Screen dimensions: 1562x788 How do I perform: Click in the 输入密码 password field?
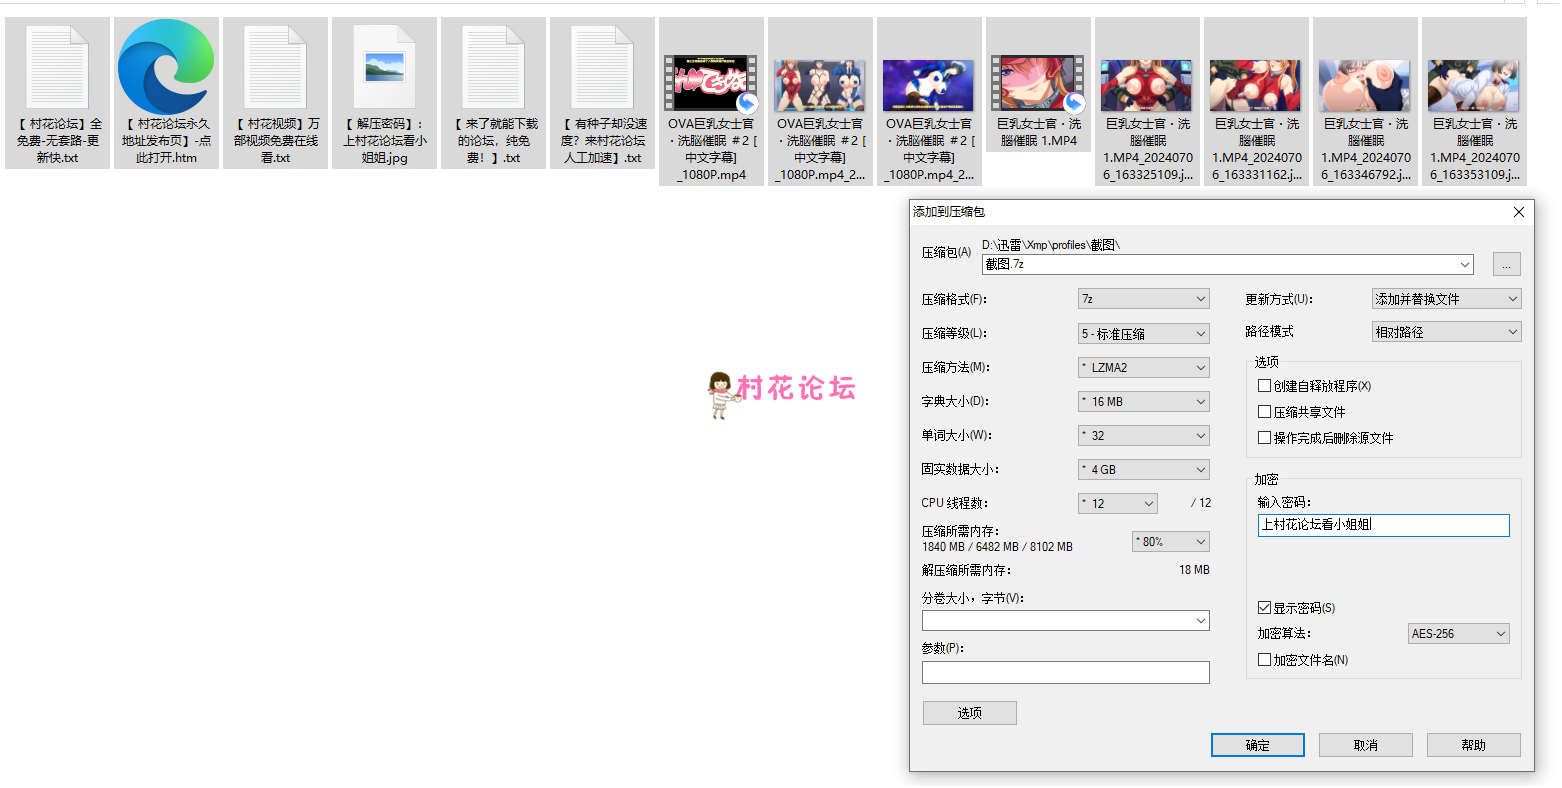1383,525
